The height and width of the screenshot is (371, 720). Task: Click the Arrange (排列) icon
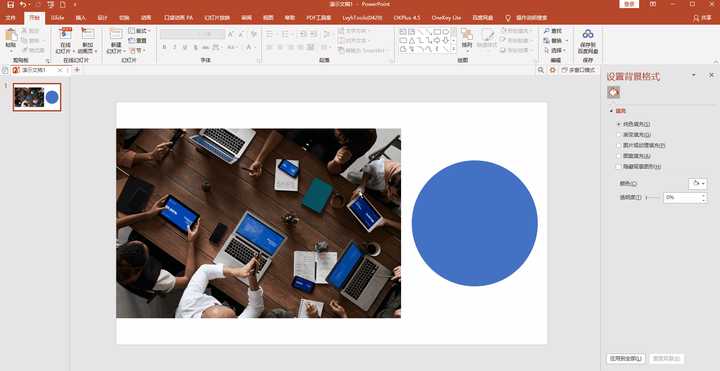467,35
